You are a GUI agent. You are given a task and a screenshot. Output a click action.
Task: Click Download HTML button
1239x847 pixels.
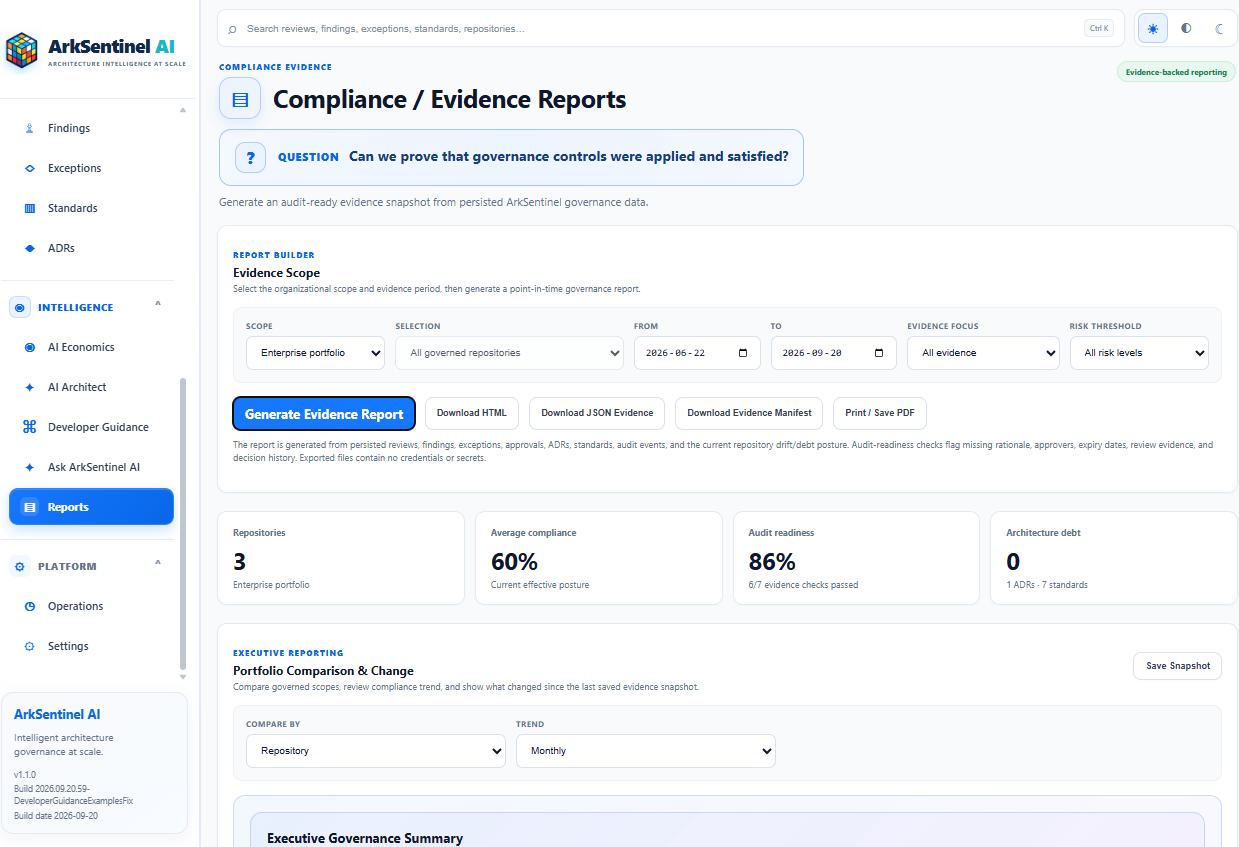472,413
